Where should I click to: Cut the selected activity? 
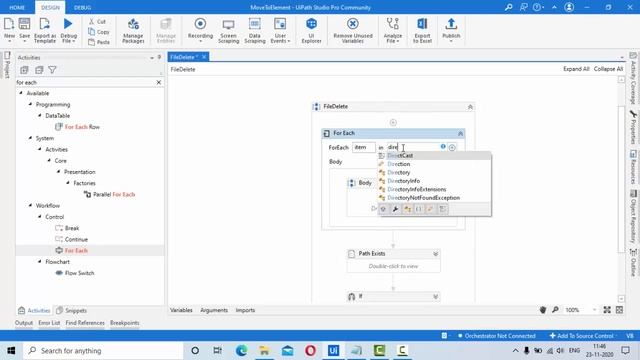(98, 21)
